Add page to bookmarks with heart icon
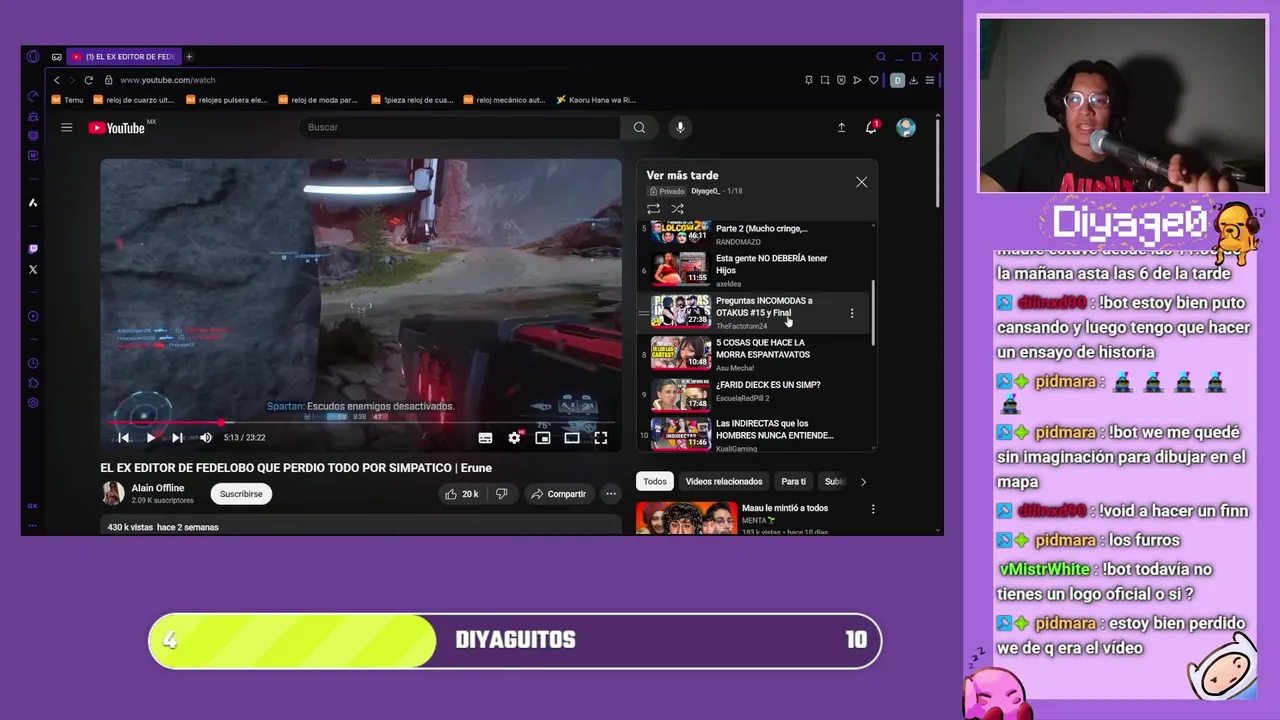Viewport: 1280px width, 720px height. (873, 80)
